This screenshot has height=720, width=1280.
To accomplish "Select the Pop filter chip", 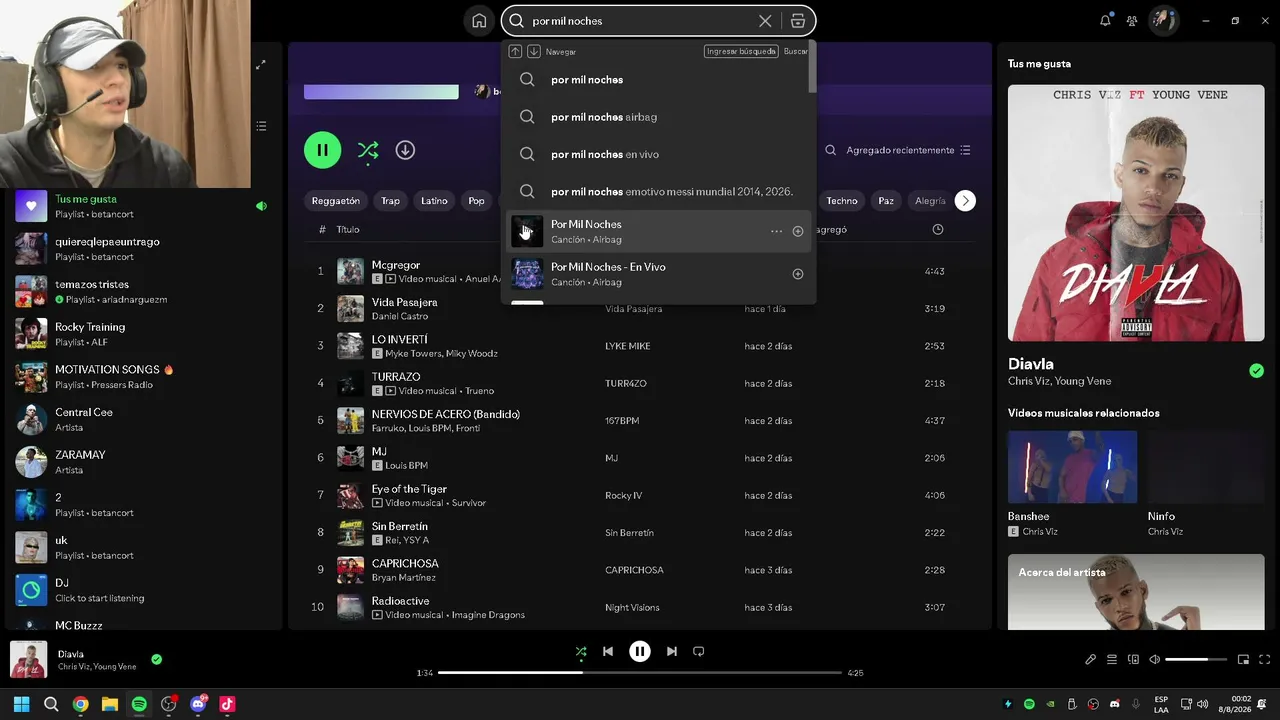I will click(477, 201).
